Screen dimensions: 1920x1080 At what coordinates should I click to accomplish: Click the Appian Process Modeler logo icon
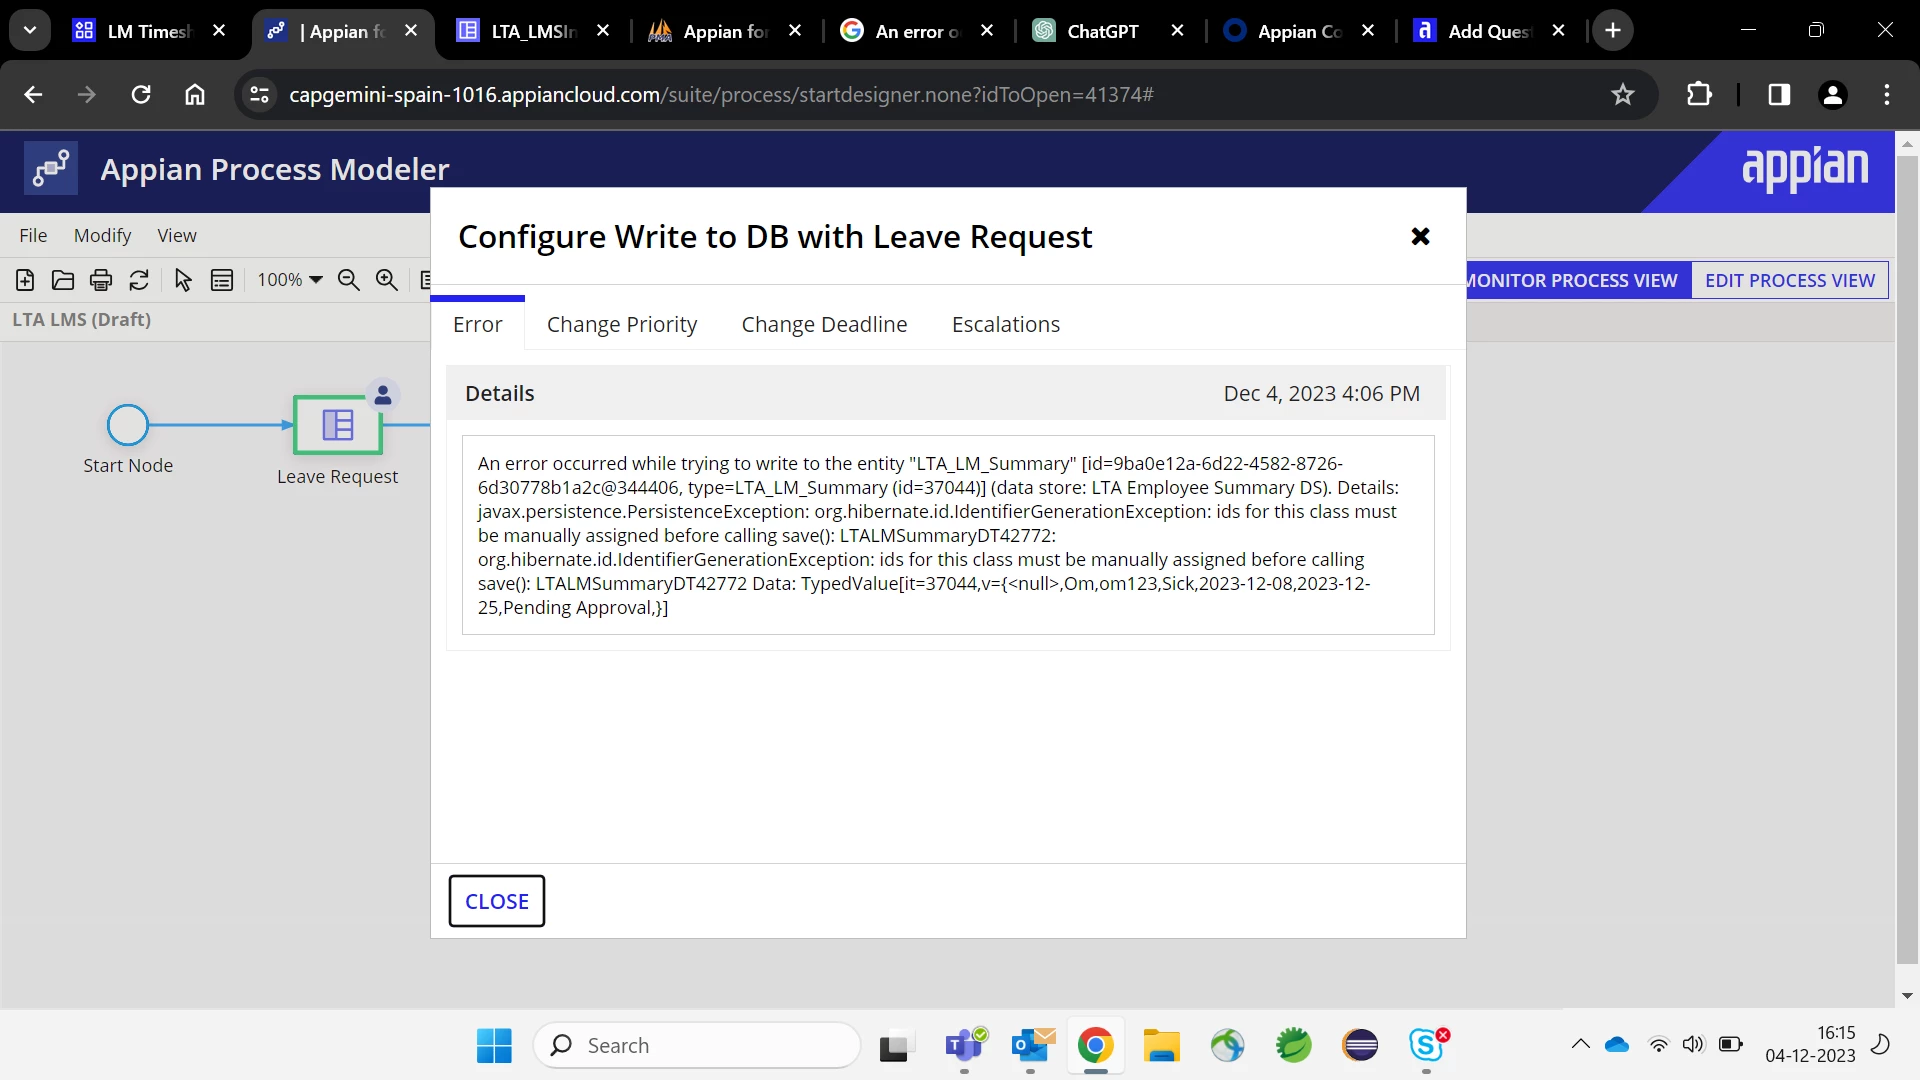point(51,169)
